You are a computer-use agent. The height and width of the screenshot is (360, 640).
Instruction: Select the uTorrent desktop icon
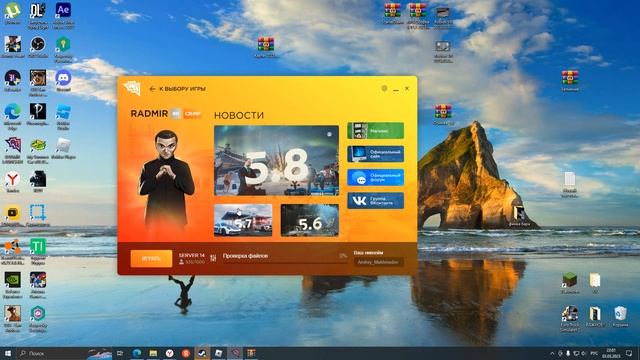13,11
